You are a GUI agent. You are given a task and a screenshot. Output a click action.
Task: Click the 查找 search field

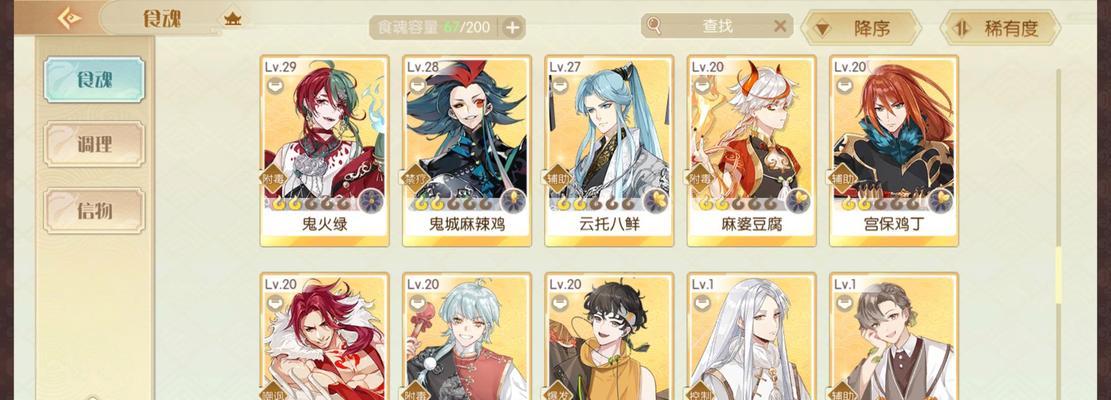tap(717, 26)
